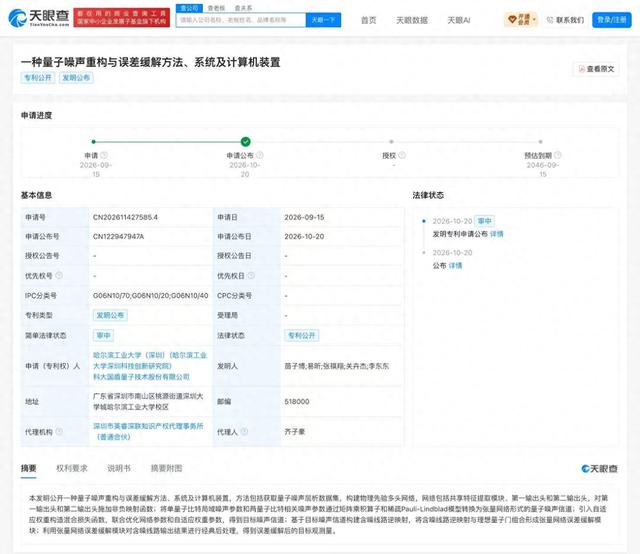
Task: Select the 查关系 search tab
Action: (x=243, y=8)
